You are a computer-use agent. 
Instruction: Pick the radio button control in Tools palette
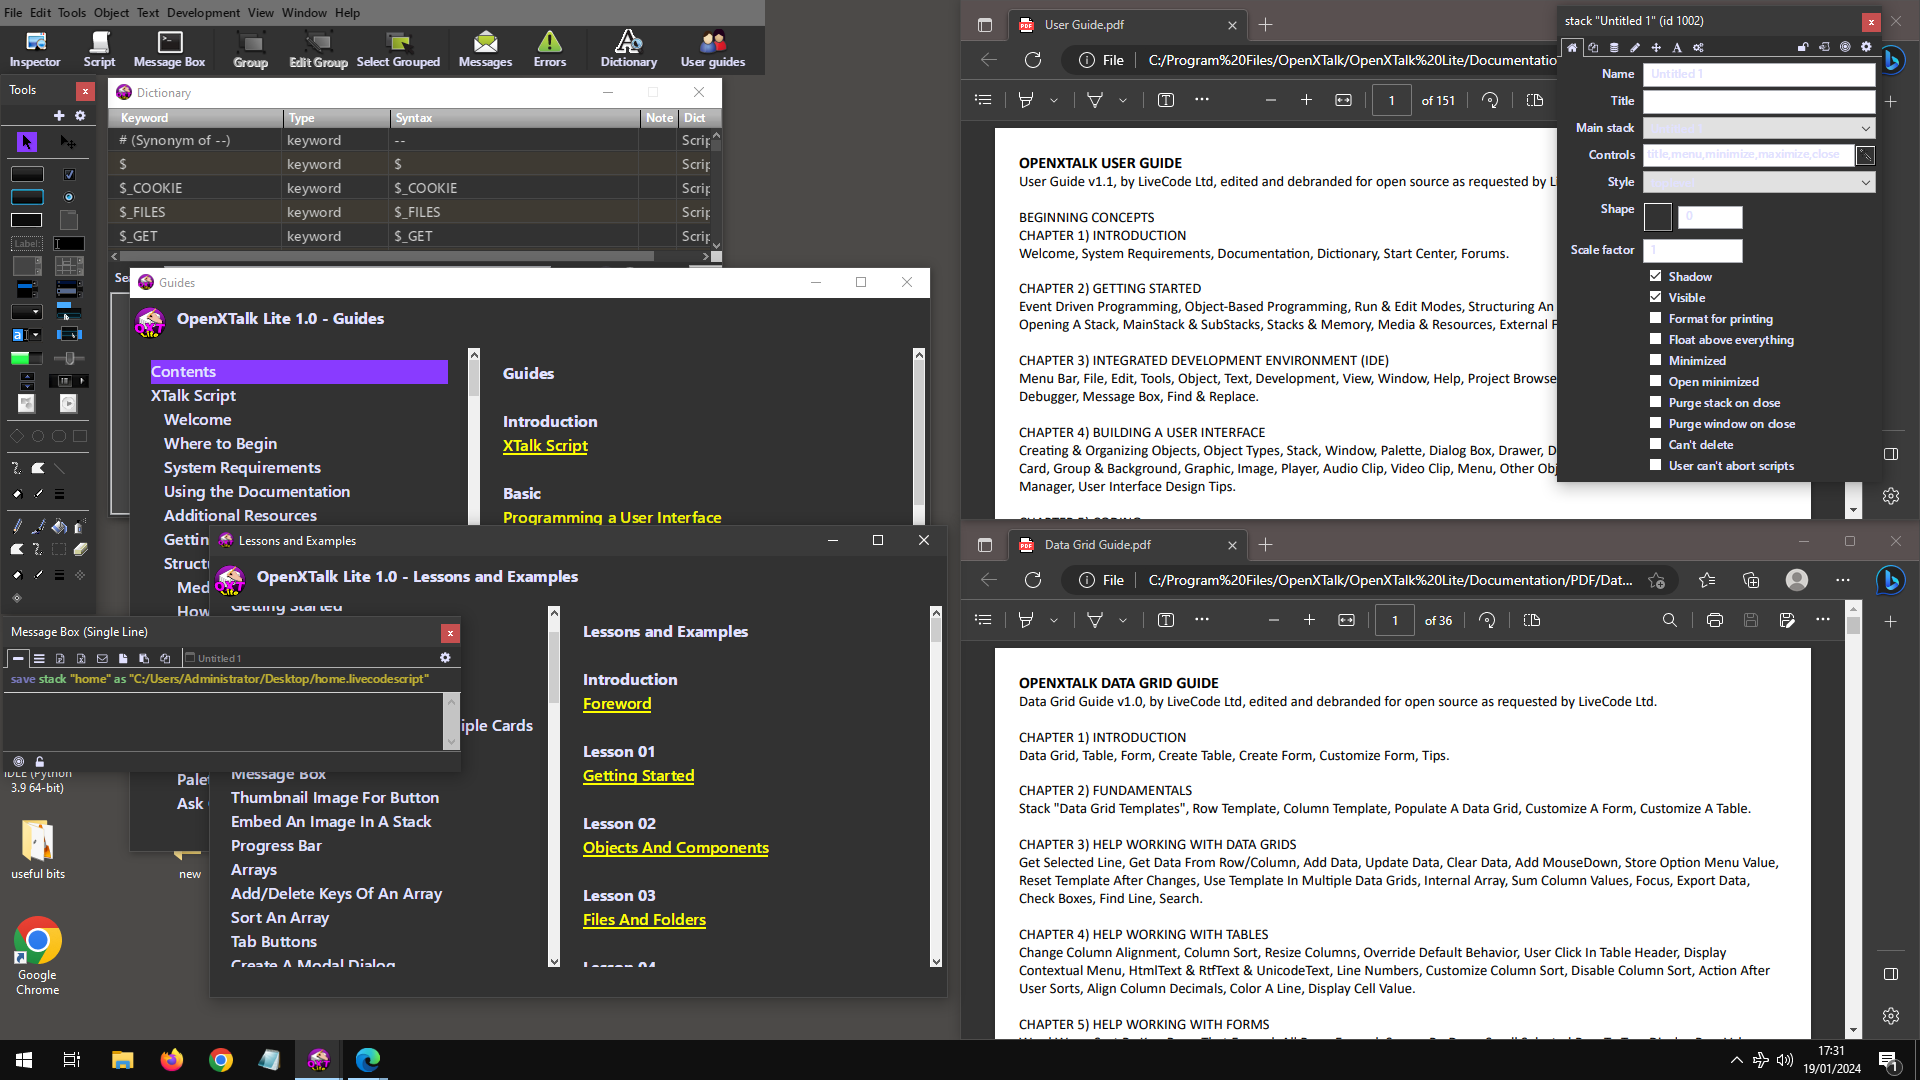69,197
